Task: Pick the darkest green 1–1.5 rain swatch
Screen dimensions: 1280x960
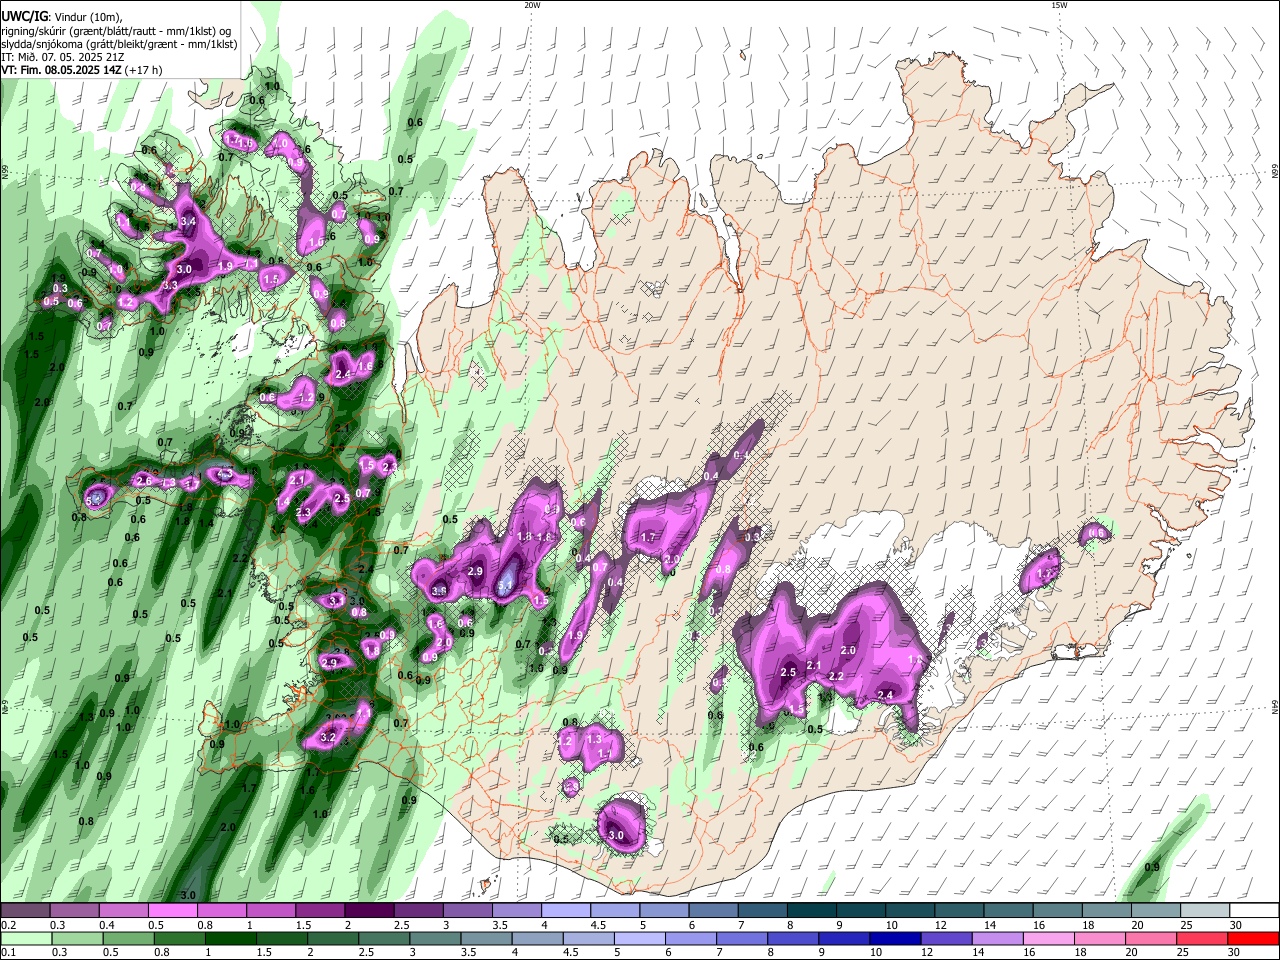Action: [230, 938]
